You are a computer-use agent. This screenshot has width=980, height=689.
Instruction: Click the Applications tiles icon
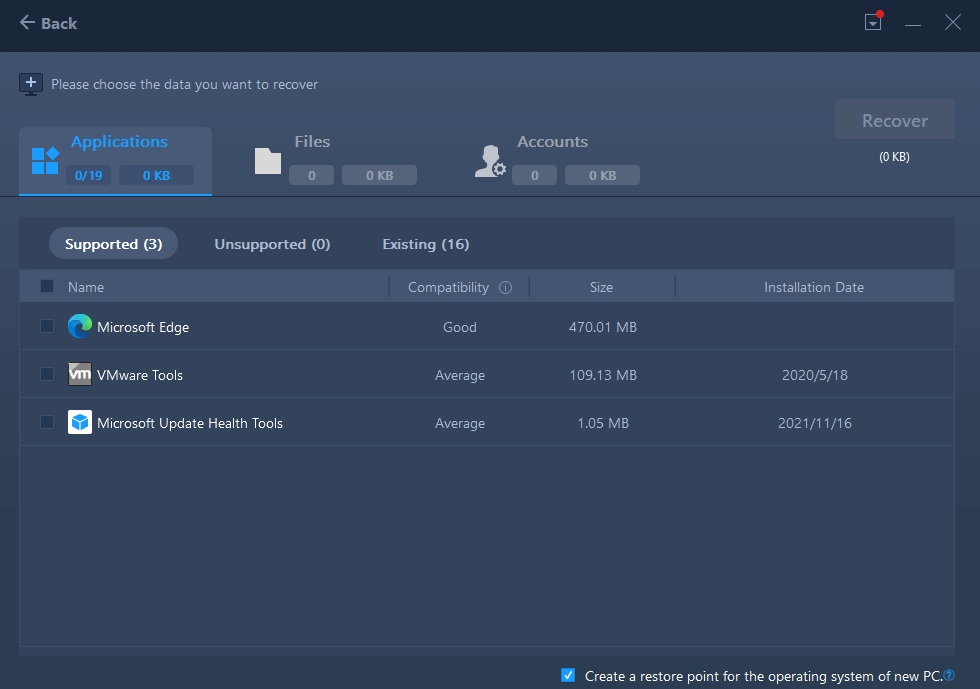click(45, 161)
